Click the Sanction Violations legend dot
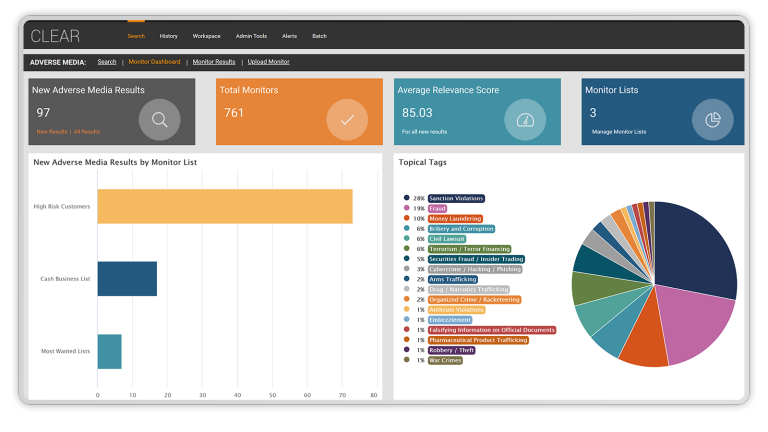The width and height of the screenshot is (768, 432). (406, 198)
